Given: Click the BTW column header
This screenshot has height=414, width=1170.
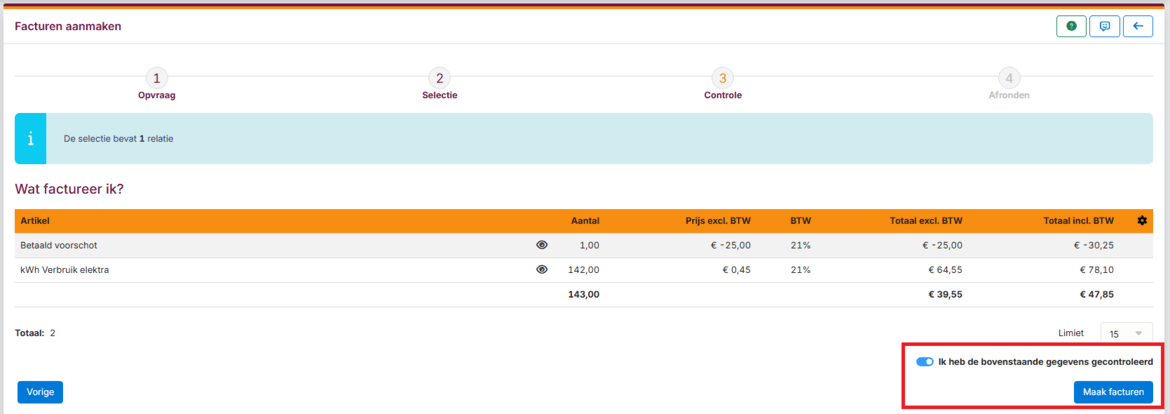Looking at the screenshot, I should pyautogui.click(x=801, y=221).
